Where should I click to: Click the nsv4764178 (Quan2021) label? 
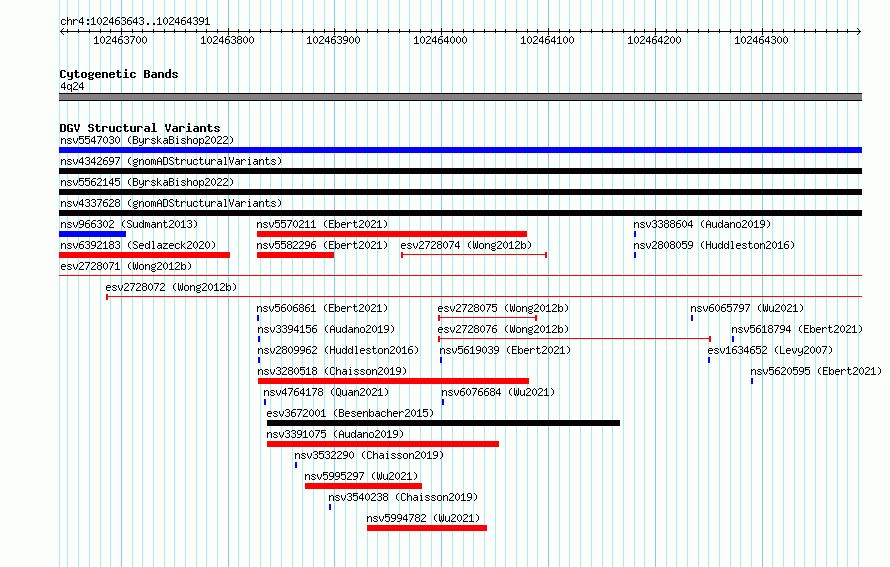pyautogui.click(x=326, y=392)
